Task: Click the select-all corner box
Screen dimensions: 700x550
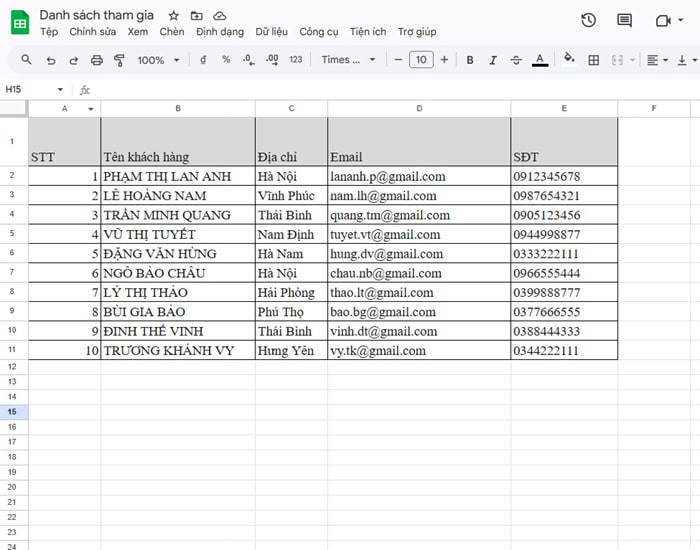Action: (x=14, y=108)
